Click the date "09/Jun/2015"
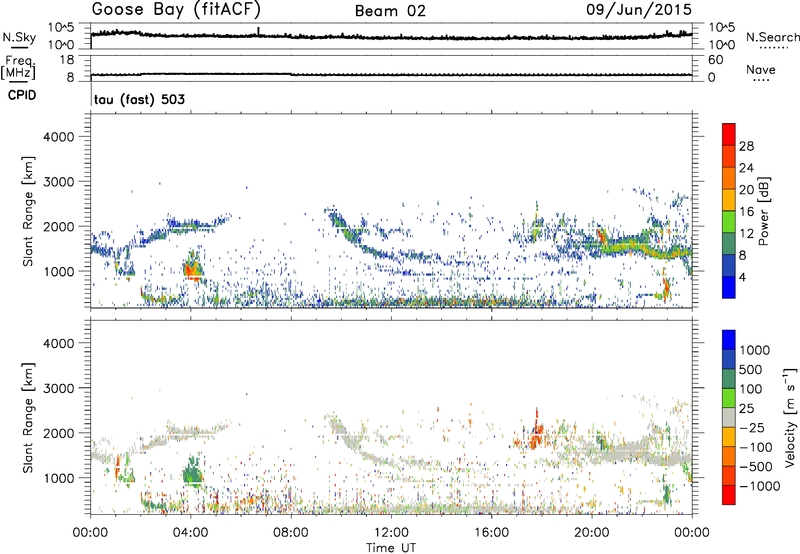This screenshot has width=800, height=554. 639,9
